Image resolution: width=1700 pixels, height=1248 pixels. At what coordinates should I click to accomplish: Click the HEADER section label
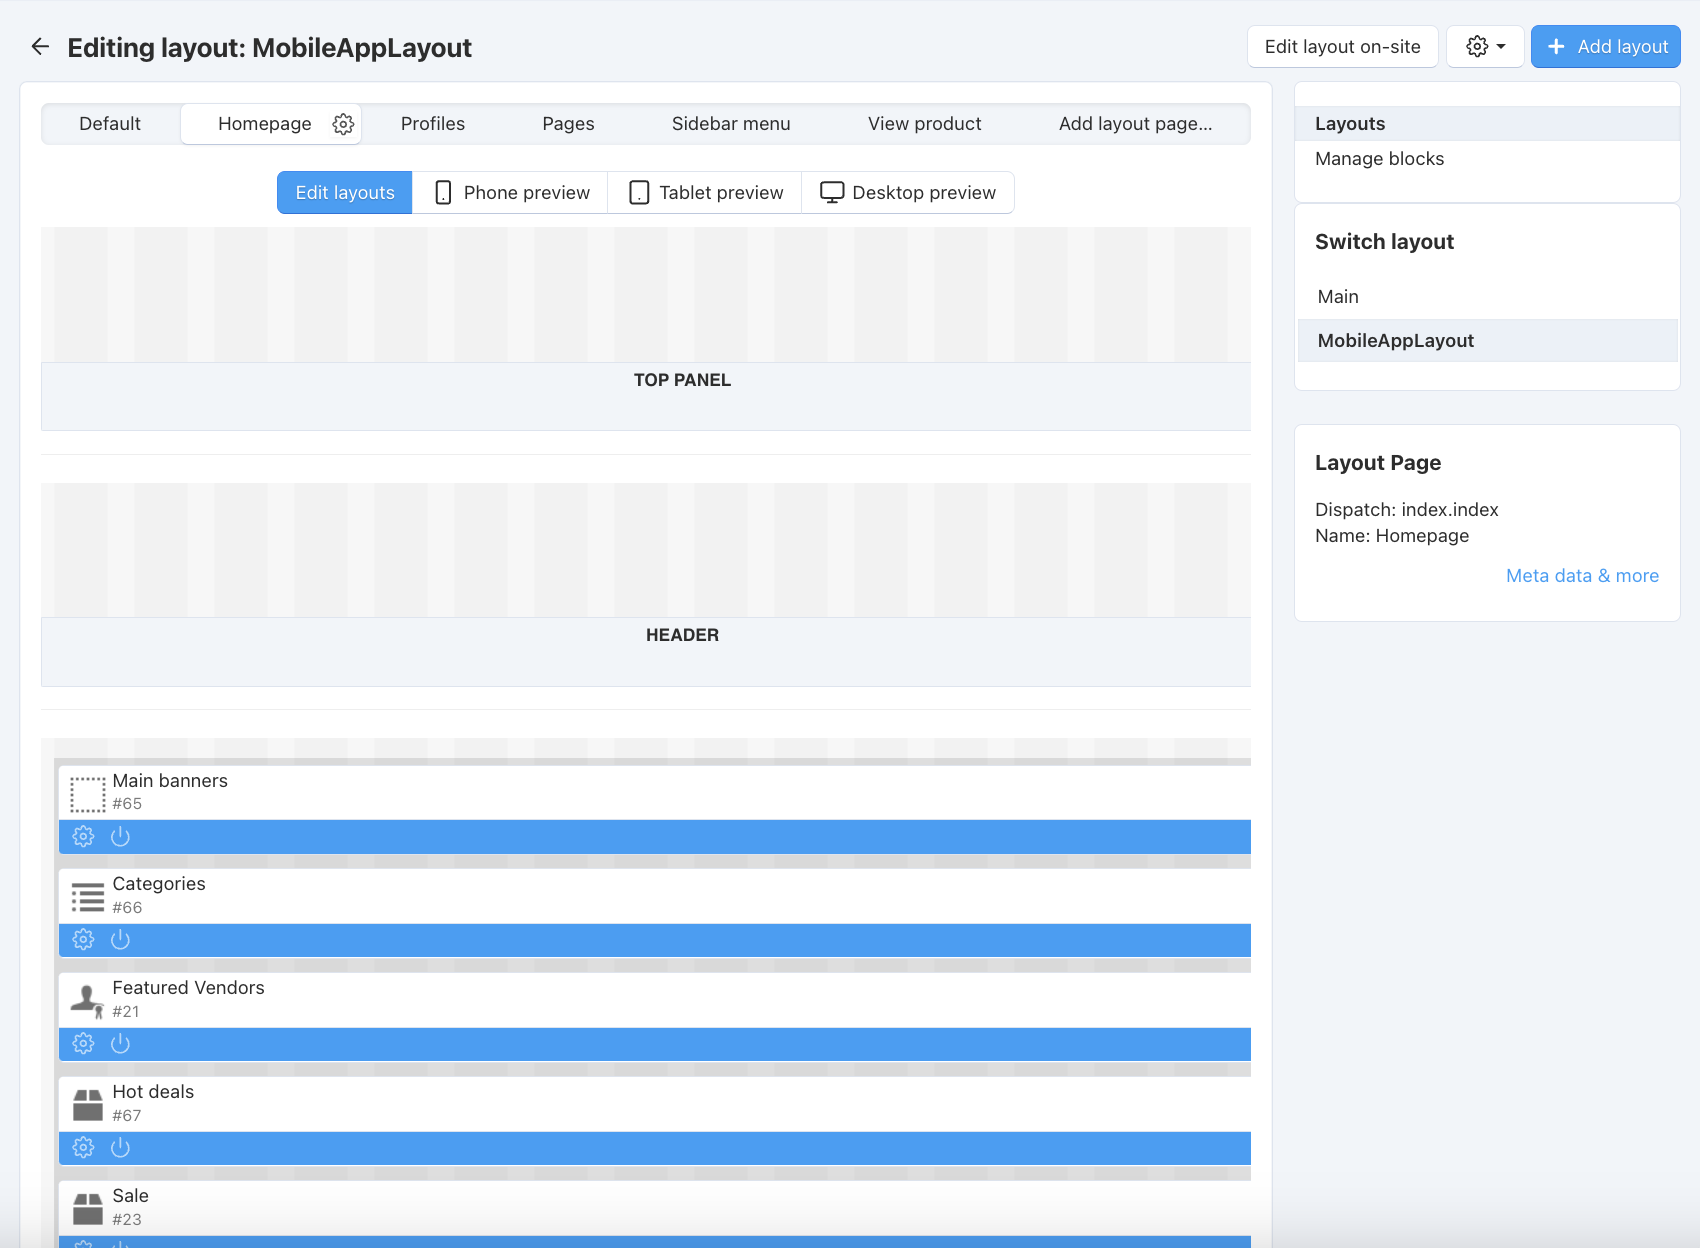682,635
